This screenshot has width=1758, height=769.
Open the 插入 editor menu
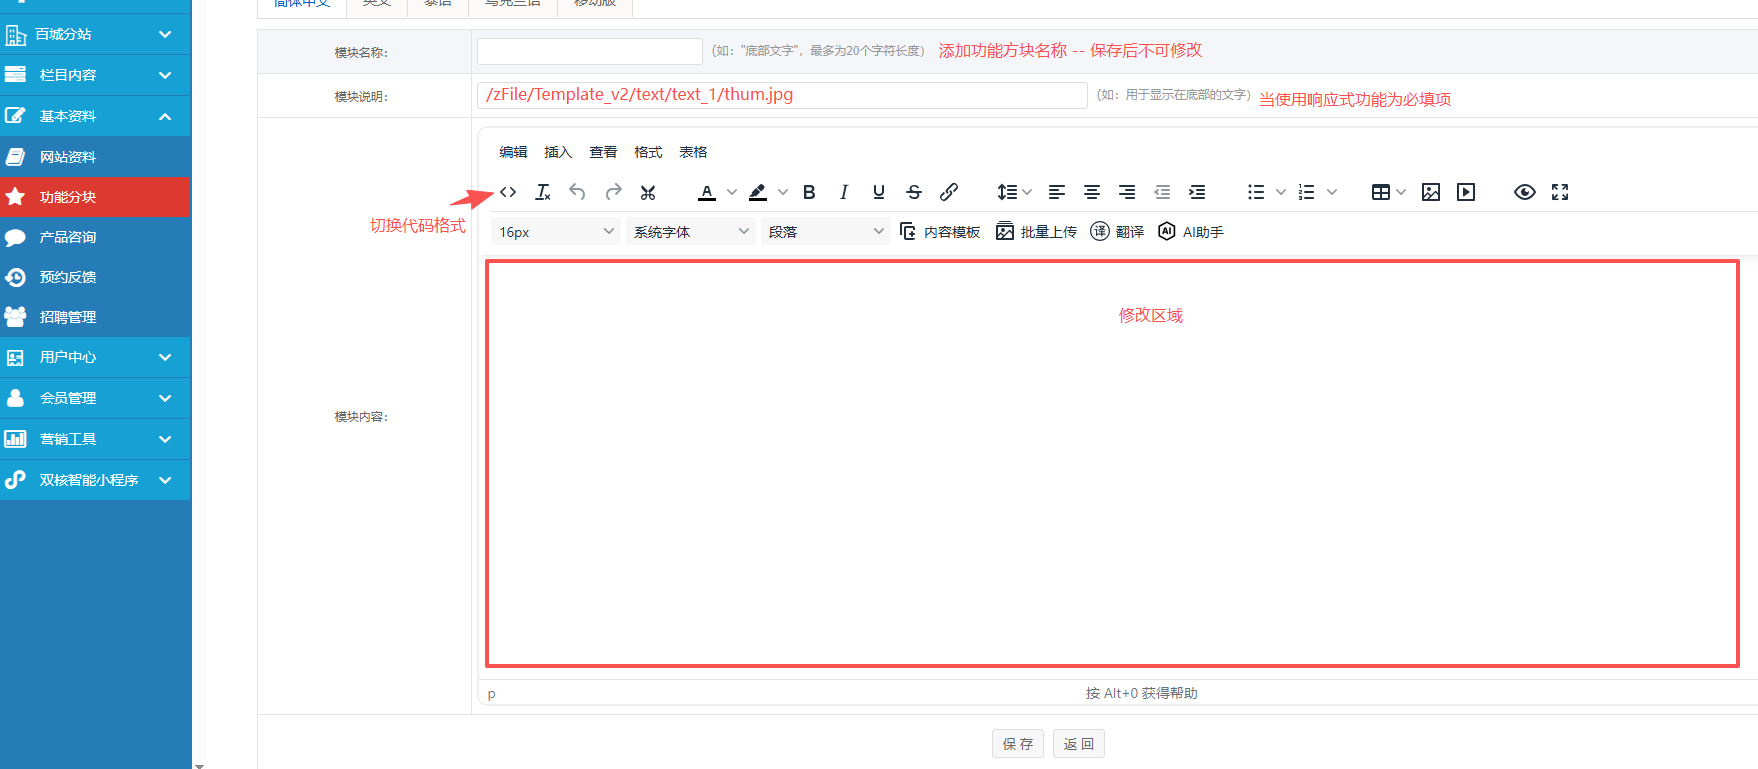(x=558, y=152)
